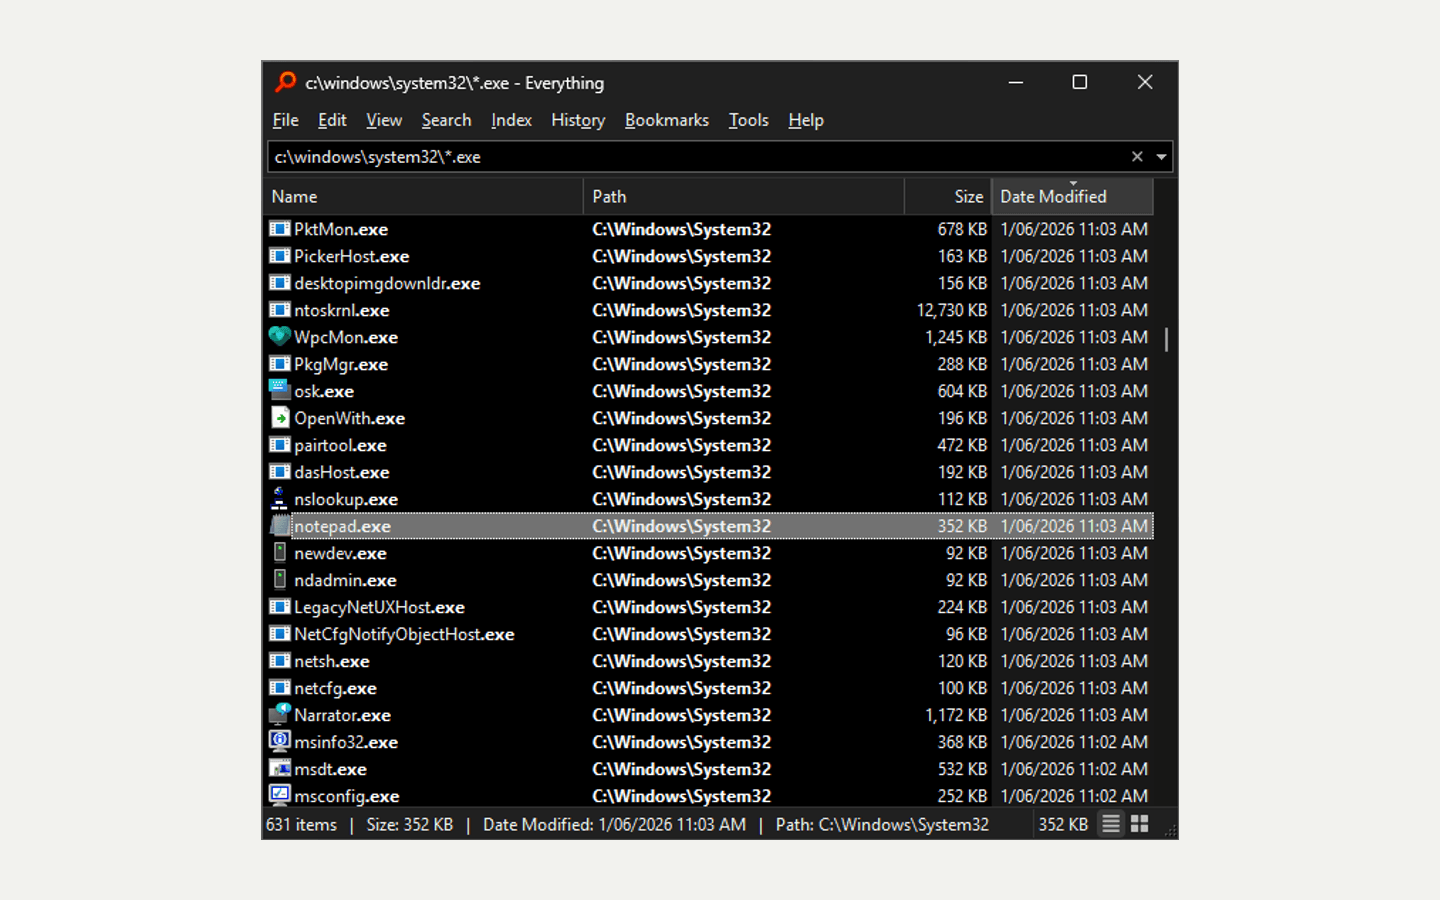Click 'Size: 352 KB' status entry

pos(410,825)
